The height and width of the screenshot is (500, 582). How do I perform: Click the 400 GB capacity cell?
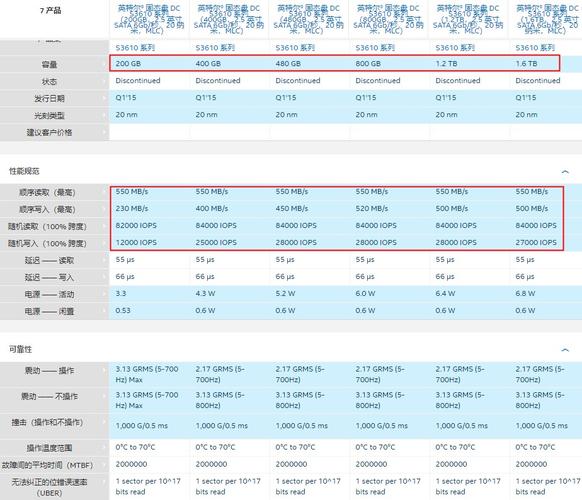208,64
